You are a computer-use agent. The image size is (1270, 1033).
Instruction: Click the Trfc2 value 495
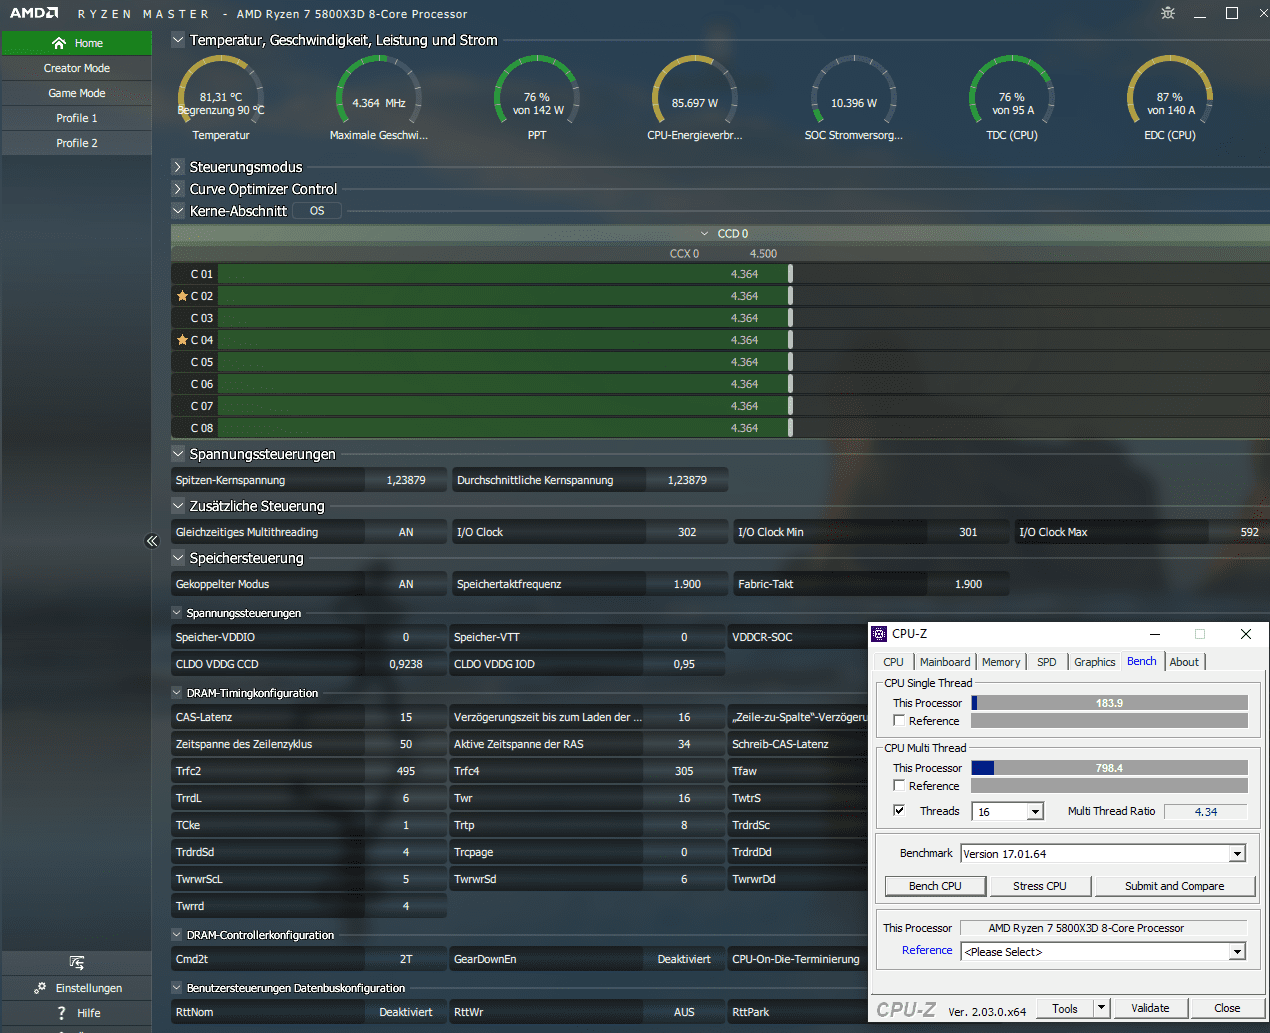(x=406, y=771)
